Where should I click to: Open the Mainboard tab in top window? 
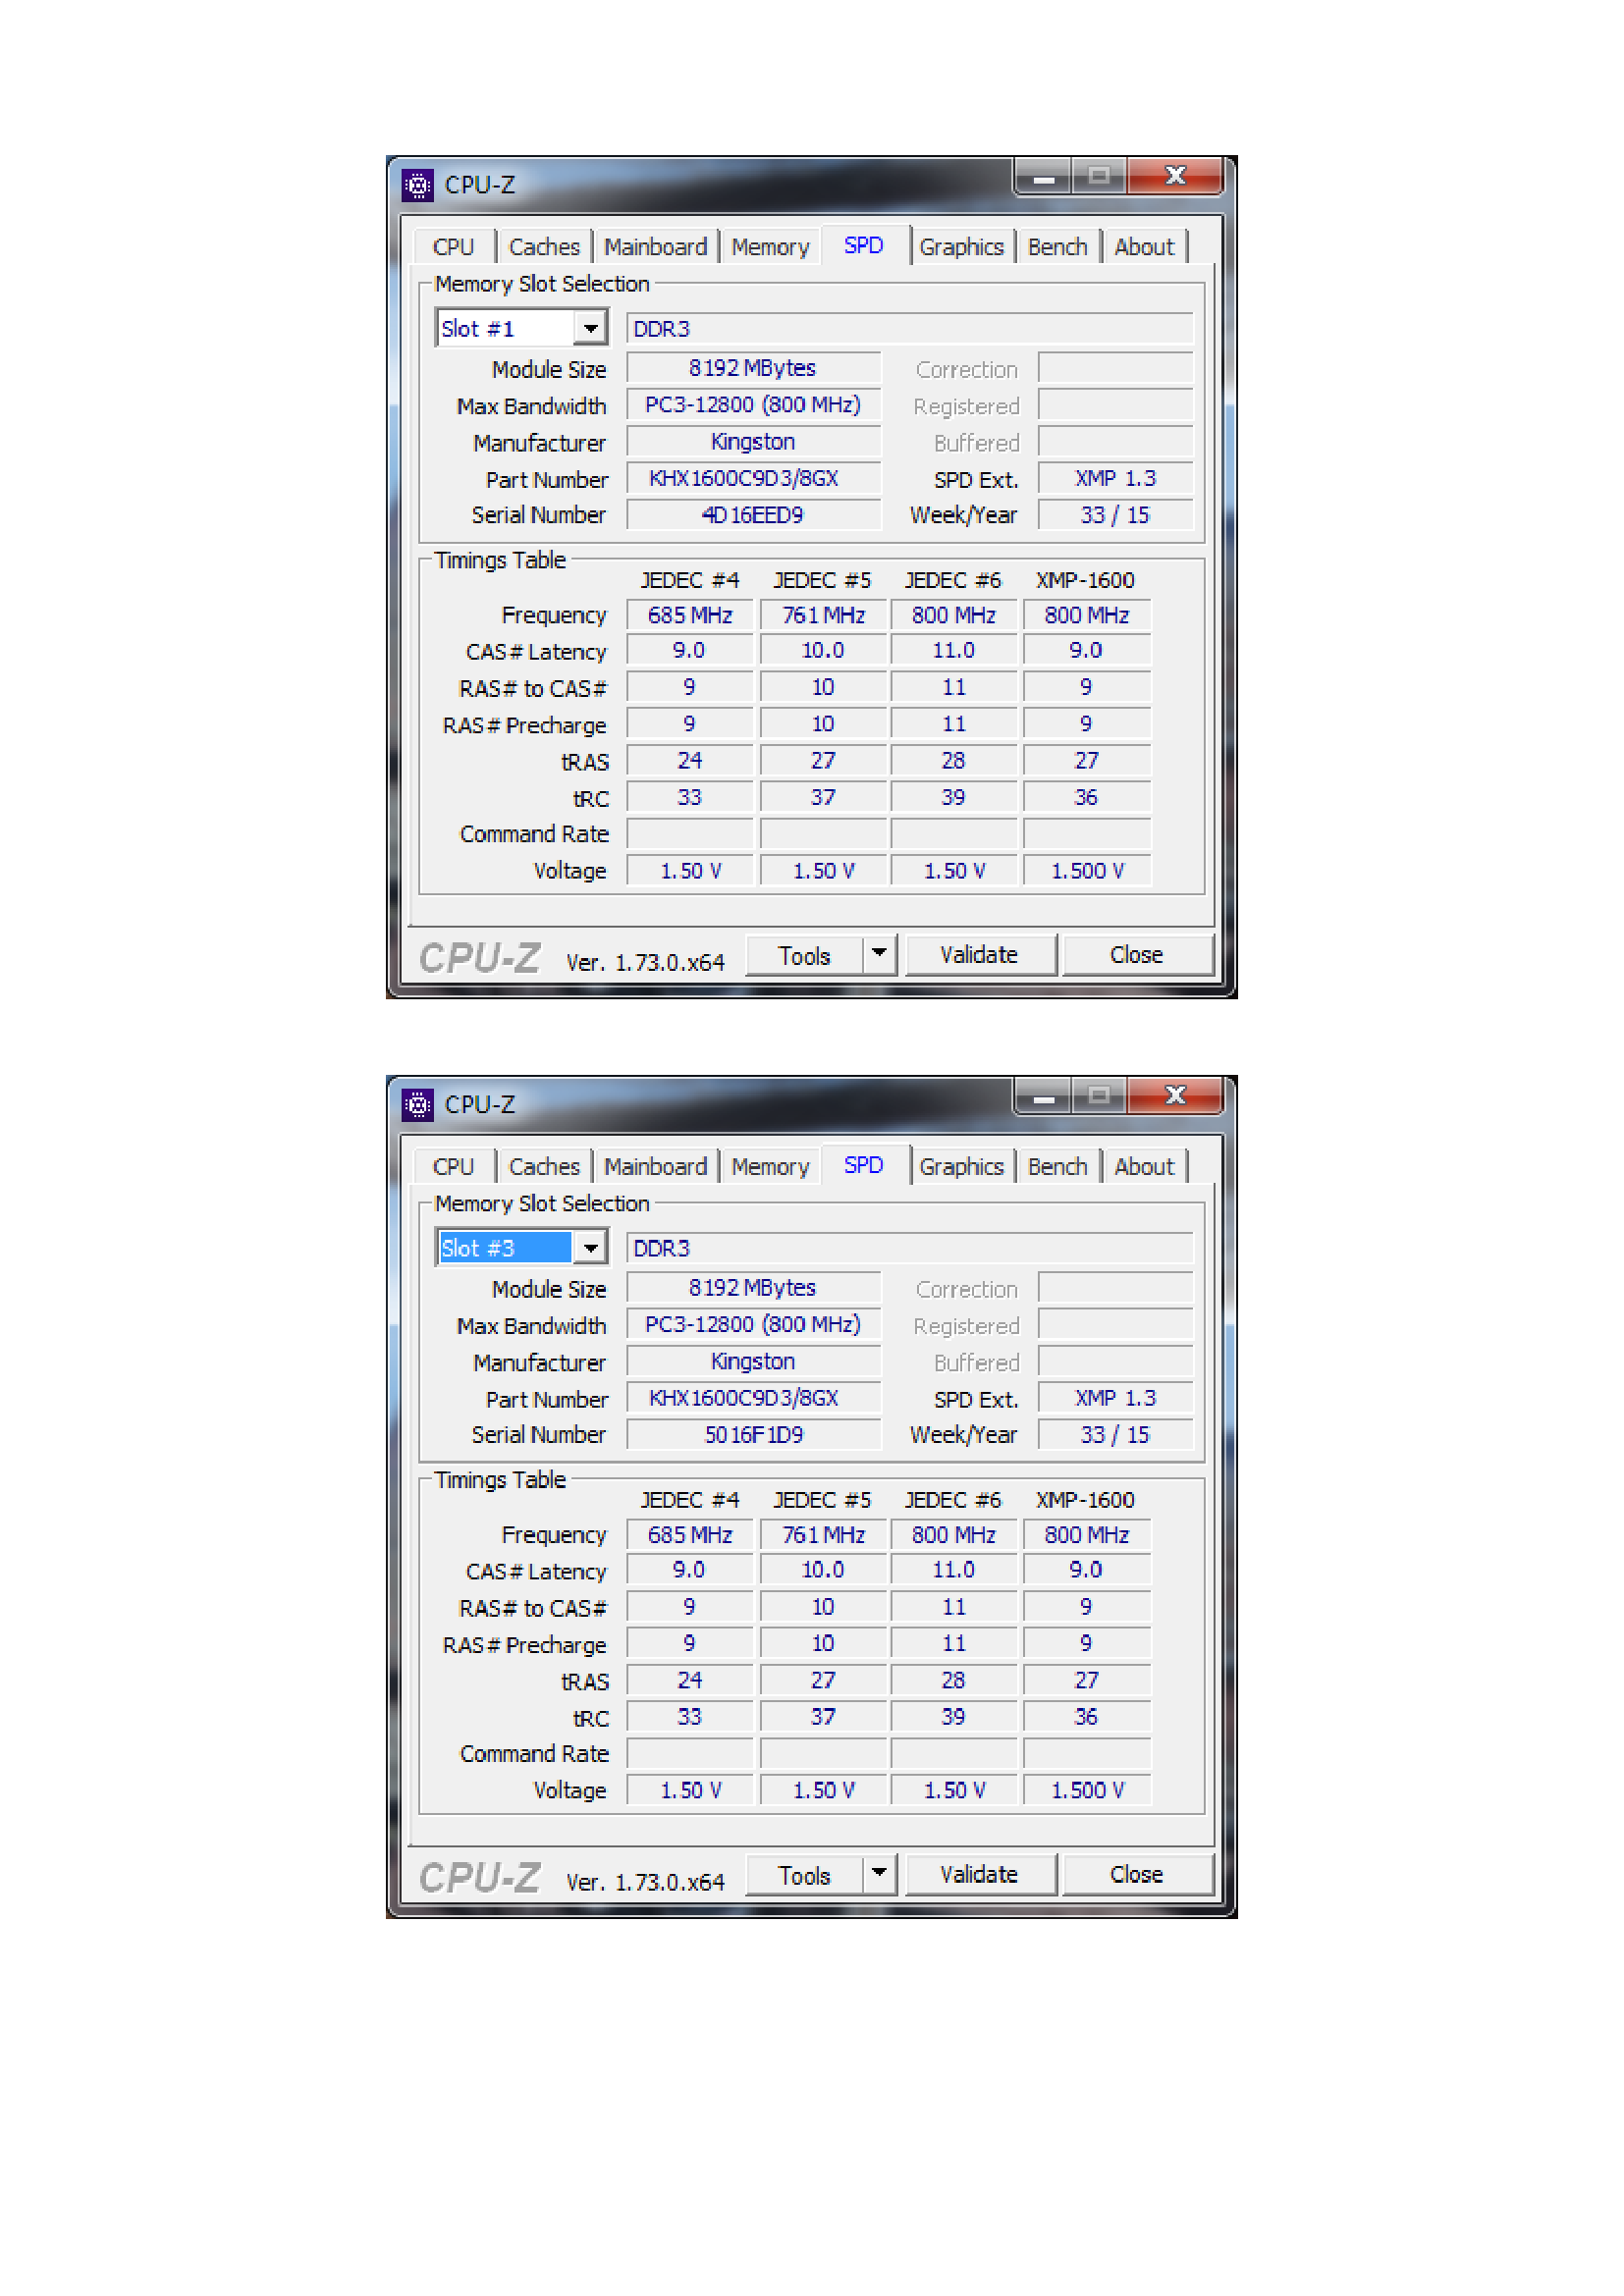(655, 247)
